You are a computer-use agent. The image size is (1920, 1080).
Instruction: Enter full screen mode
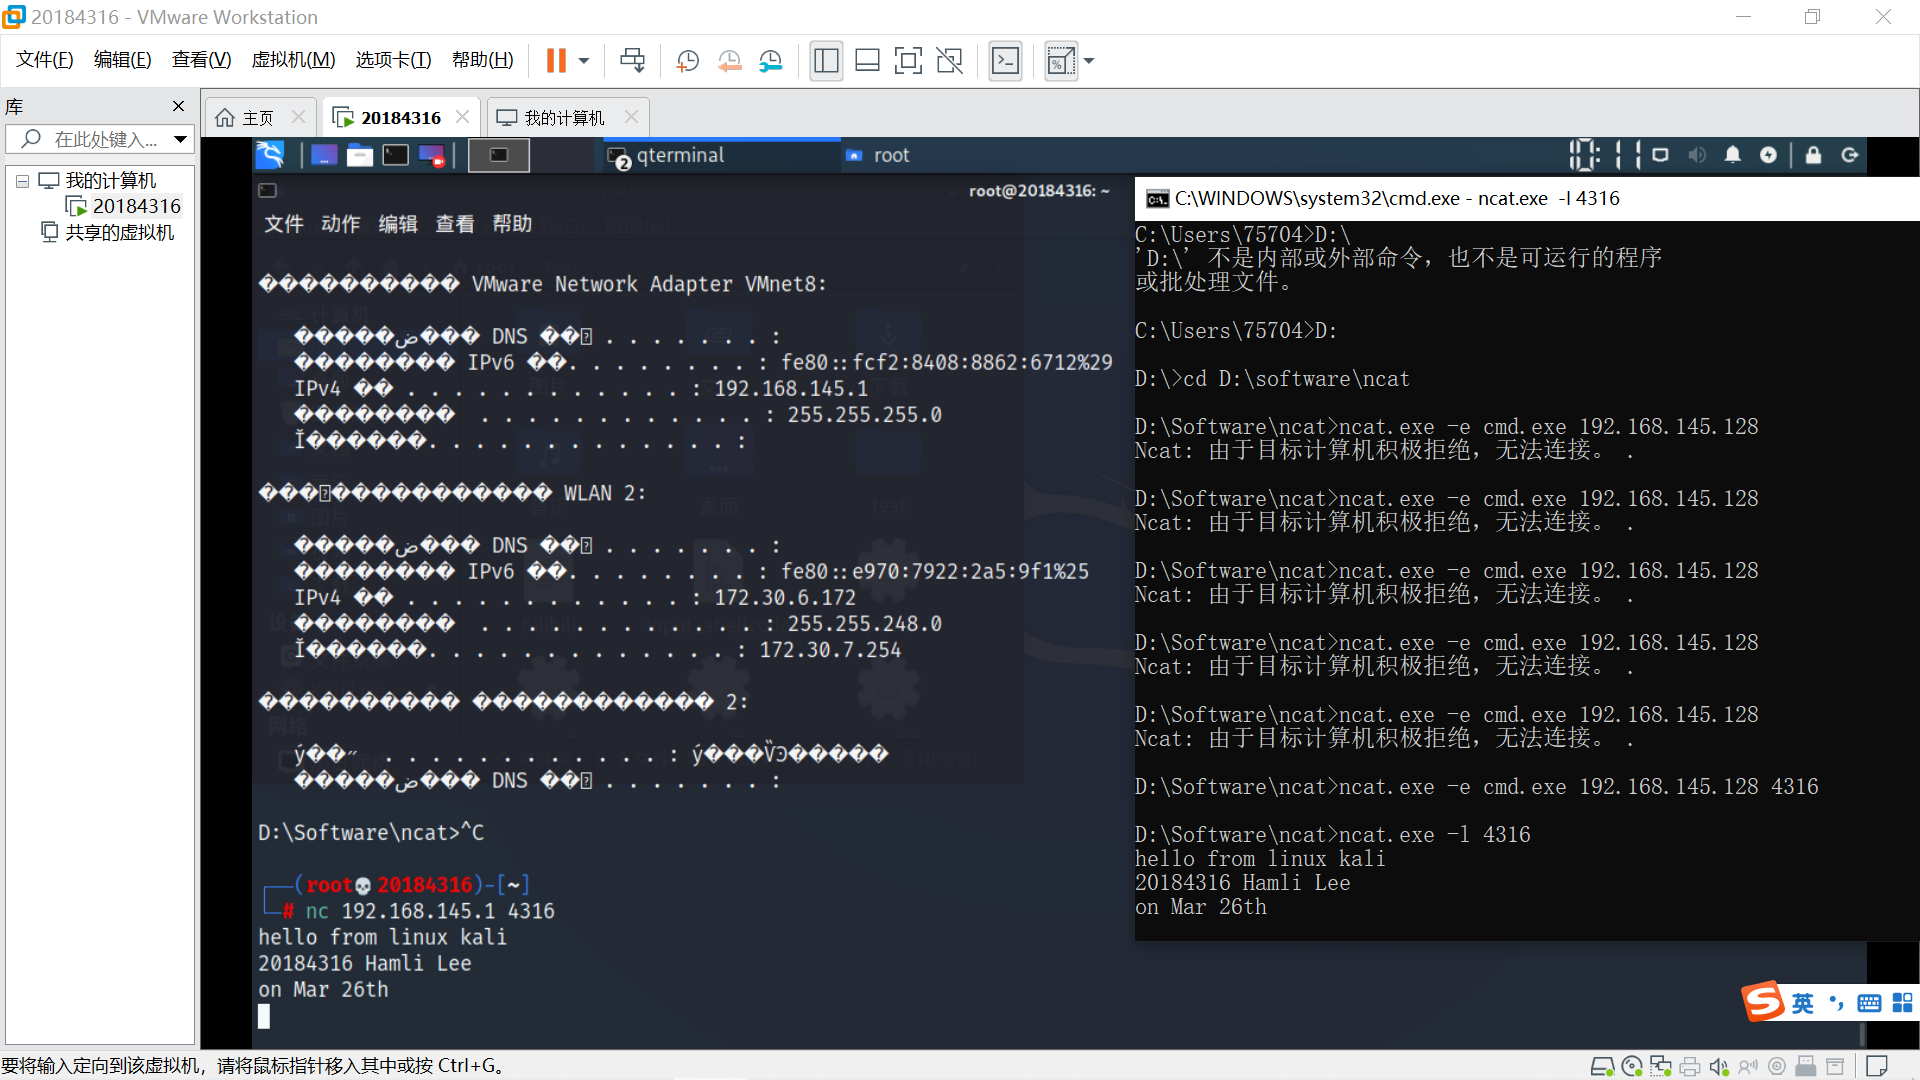[908, 61]
